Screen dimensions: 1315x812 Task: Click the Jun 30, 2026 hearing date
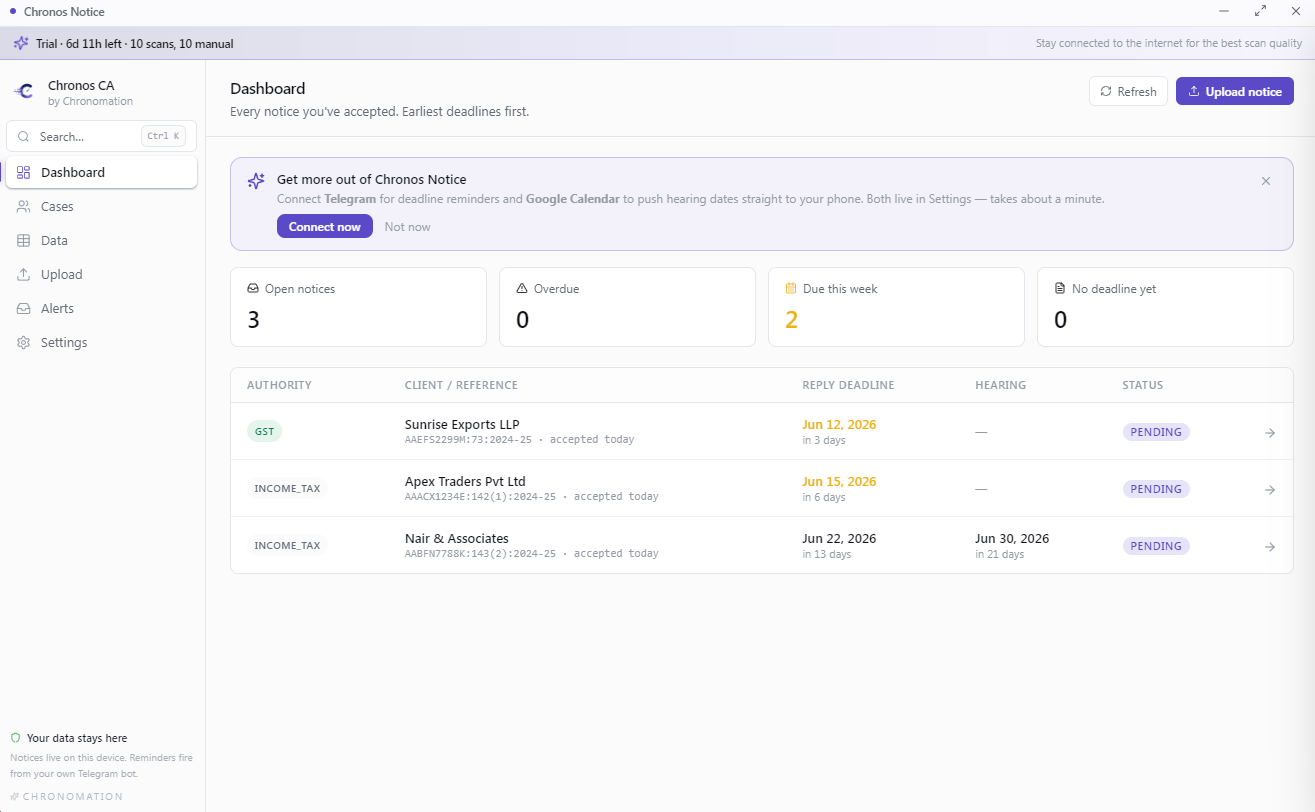tap(1012, 538)
